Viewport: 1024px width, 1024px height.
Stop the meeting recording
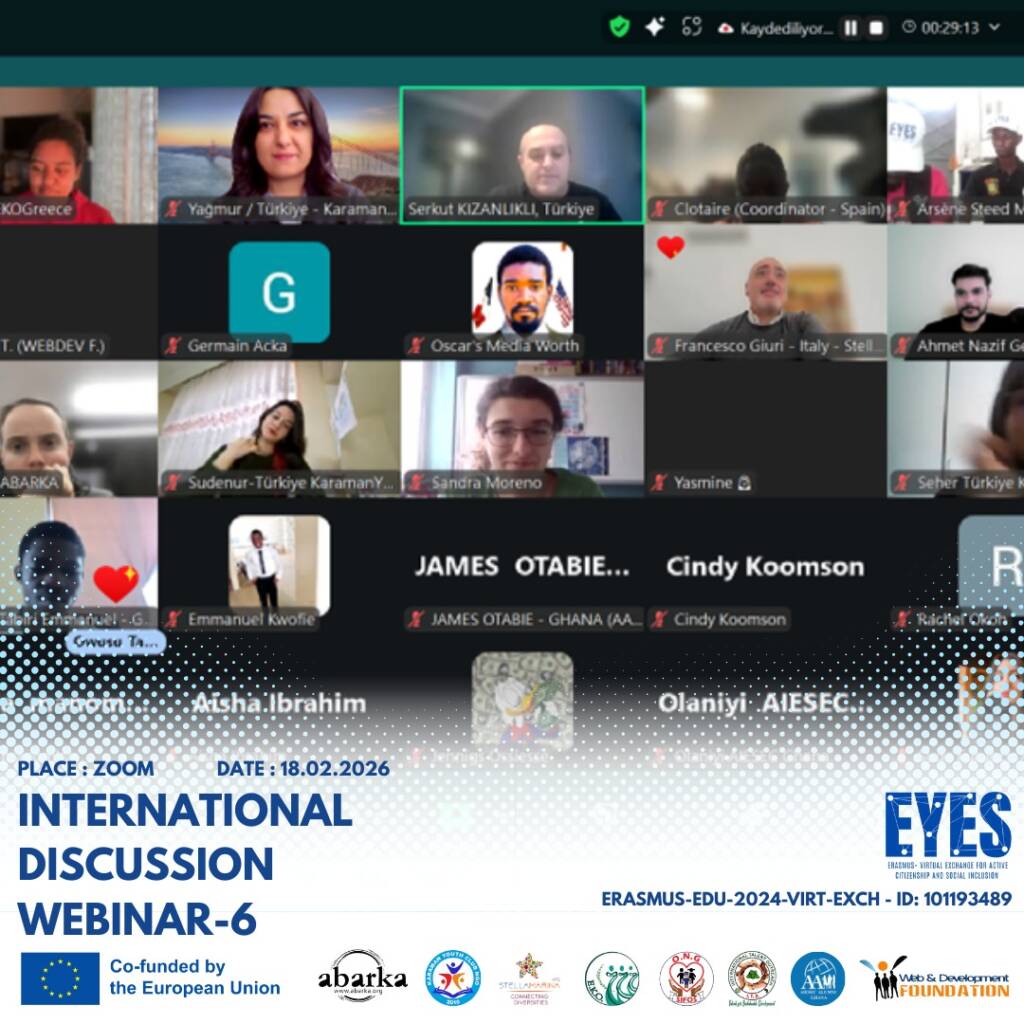click(876, 28)
